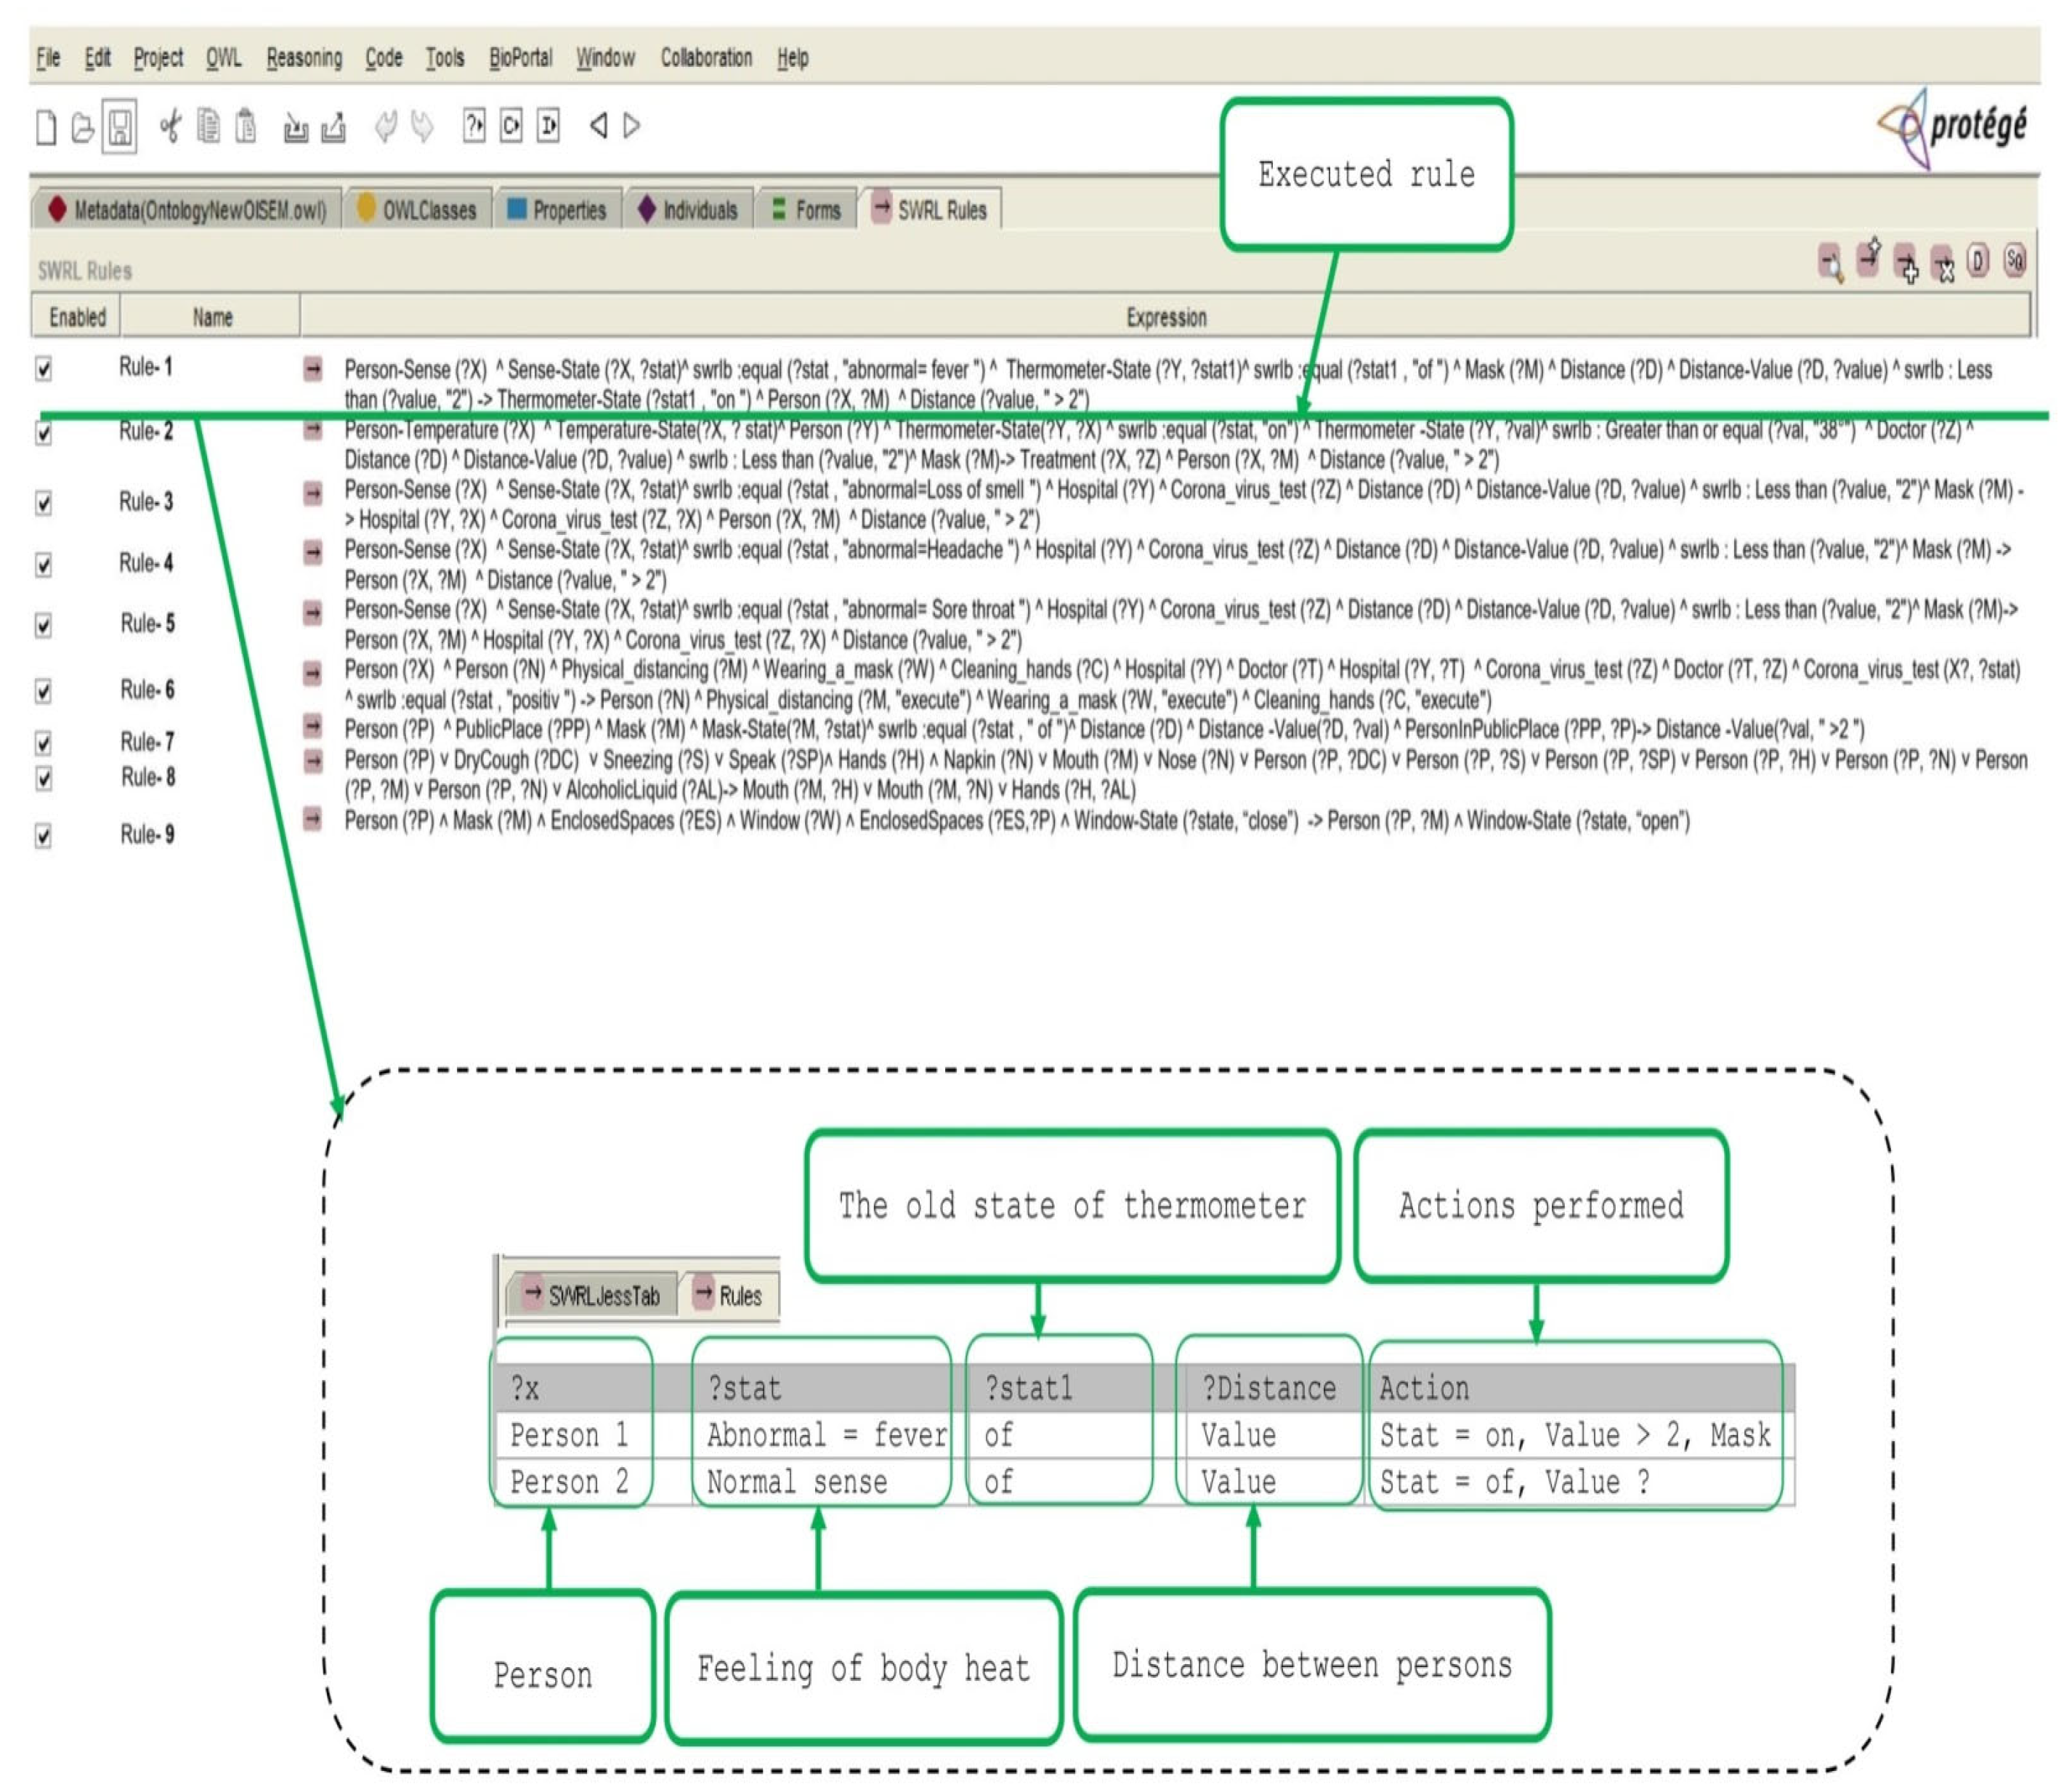Select the Rule-6 row name
Image resolution: width=2072 pixels, height=1792 pixels.
click(147, 690)
